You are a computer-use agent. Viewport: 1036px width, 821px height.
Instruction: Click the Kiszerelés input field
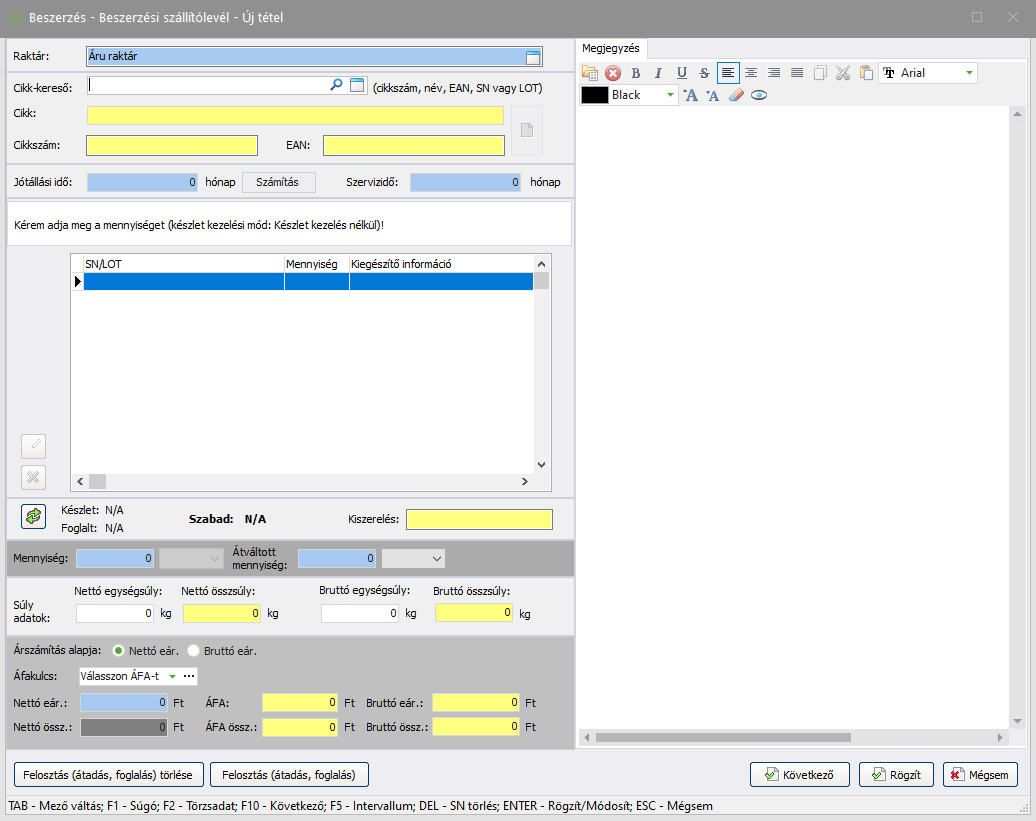click(x=479, y=520)
